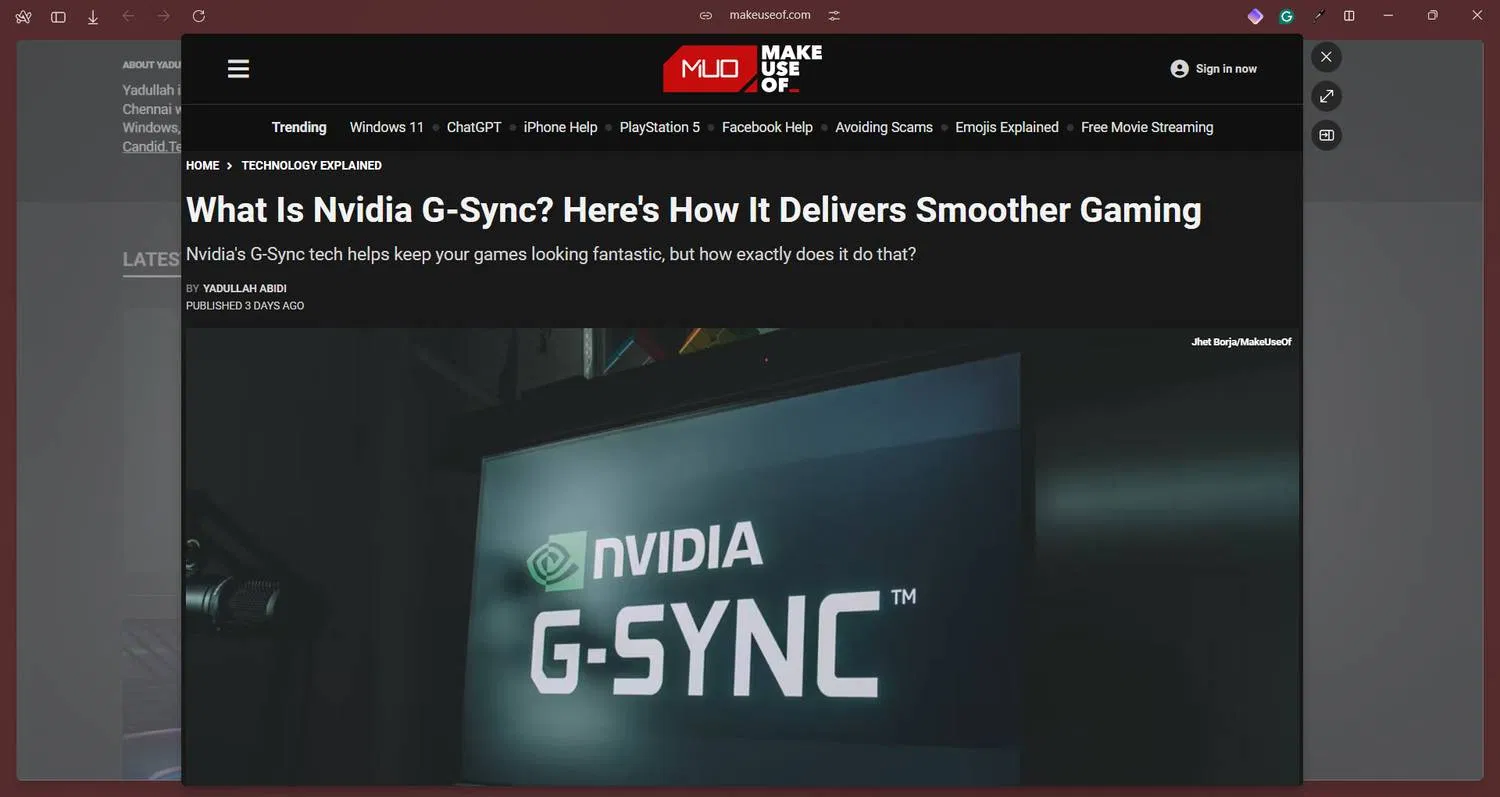This screenshot has width=1500, height=797.
Task: Open the Grammarly extension
Action: 1287,16
